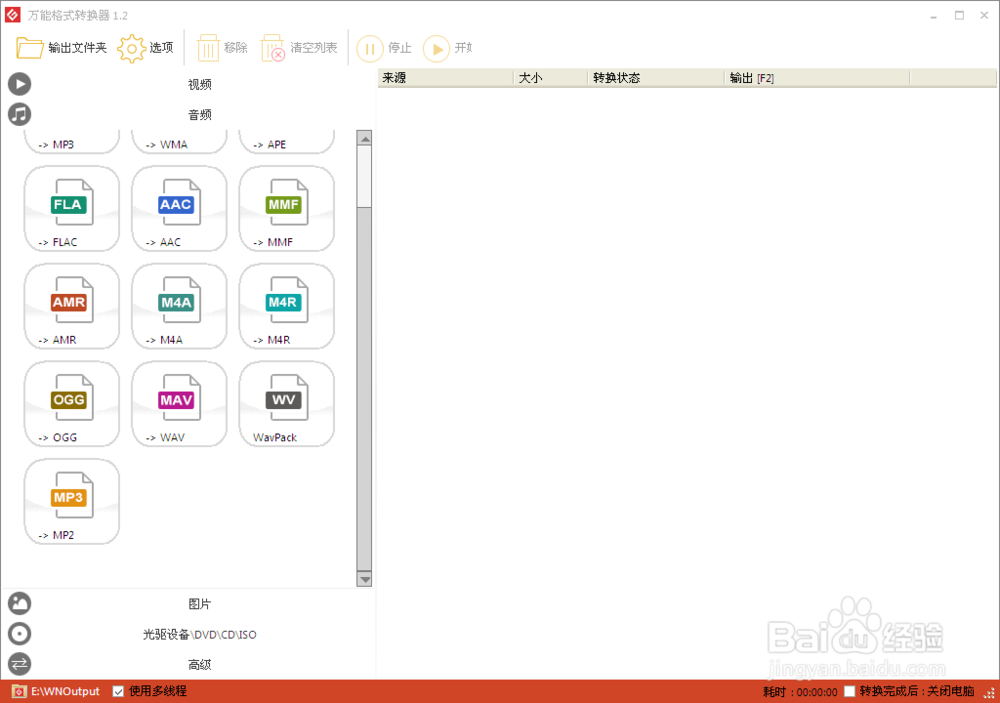
Task: Open the output folder (输出文件夹)
Action: pyautogui.click(x=61, y=48)
